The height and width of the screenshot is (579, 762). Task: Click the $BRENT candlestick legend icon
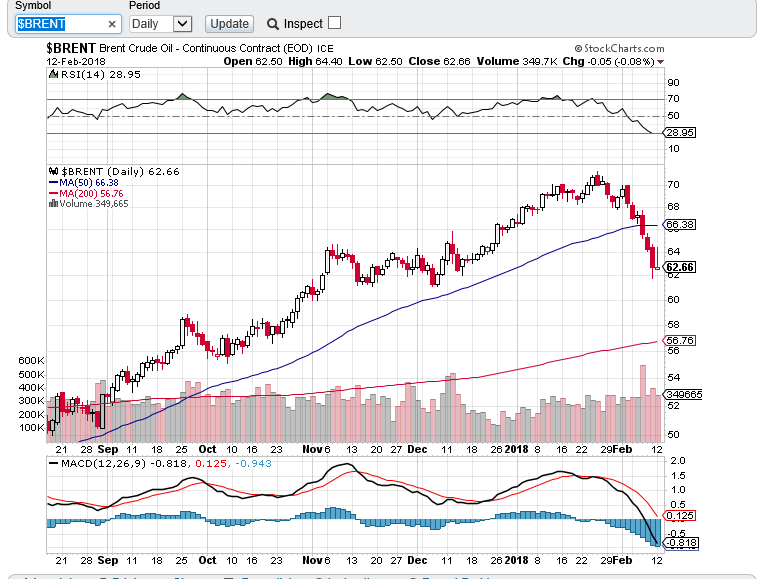(x=53, y=171)
